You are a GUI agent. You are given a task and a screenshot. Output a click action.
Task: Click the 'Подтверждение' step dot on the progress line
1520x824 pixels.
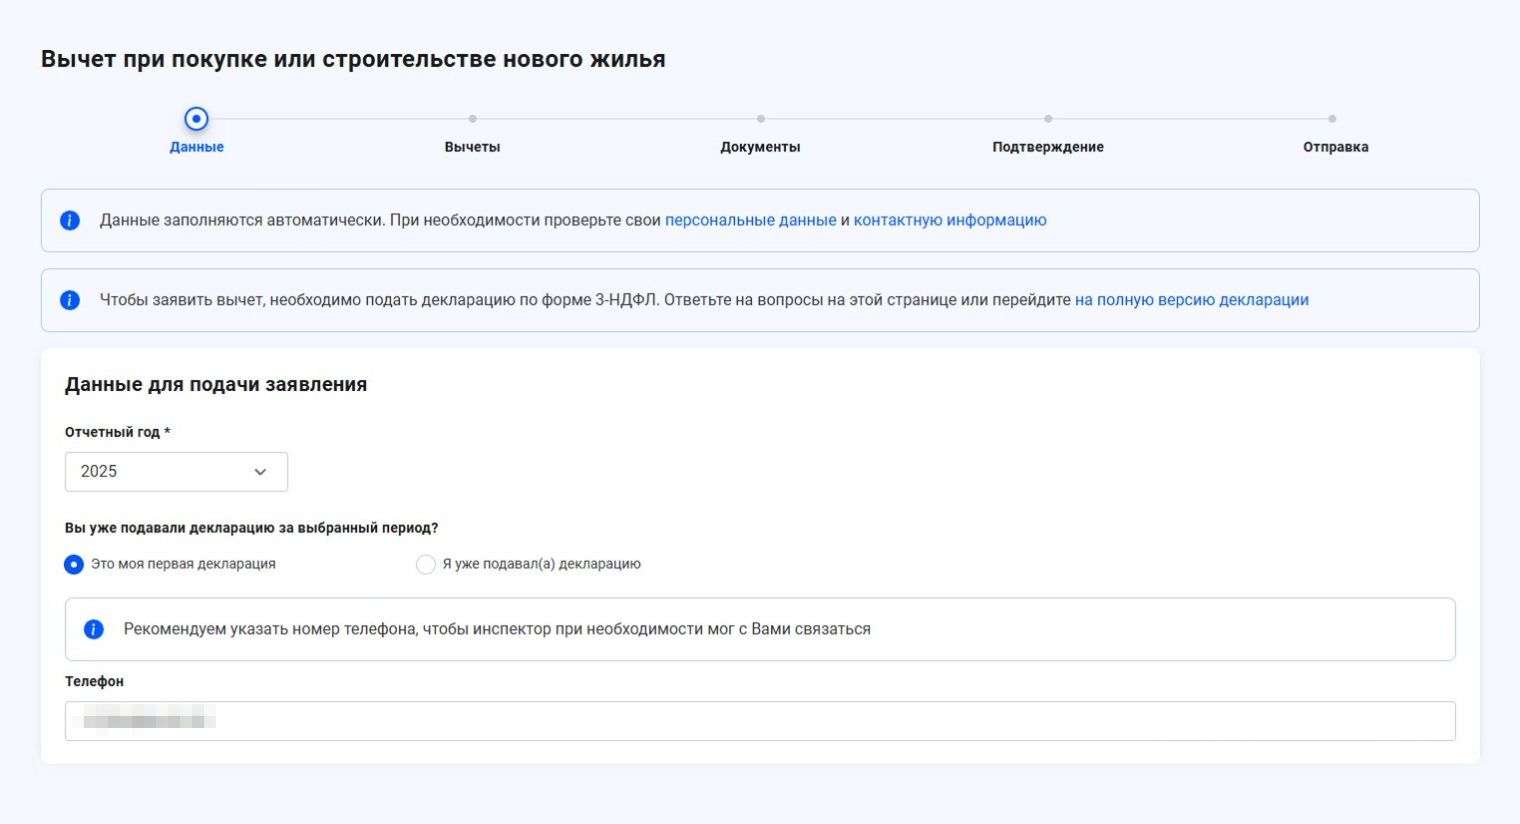coord(1048,119)
